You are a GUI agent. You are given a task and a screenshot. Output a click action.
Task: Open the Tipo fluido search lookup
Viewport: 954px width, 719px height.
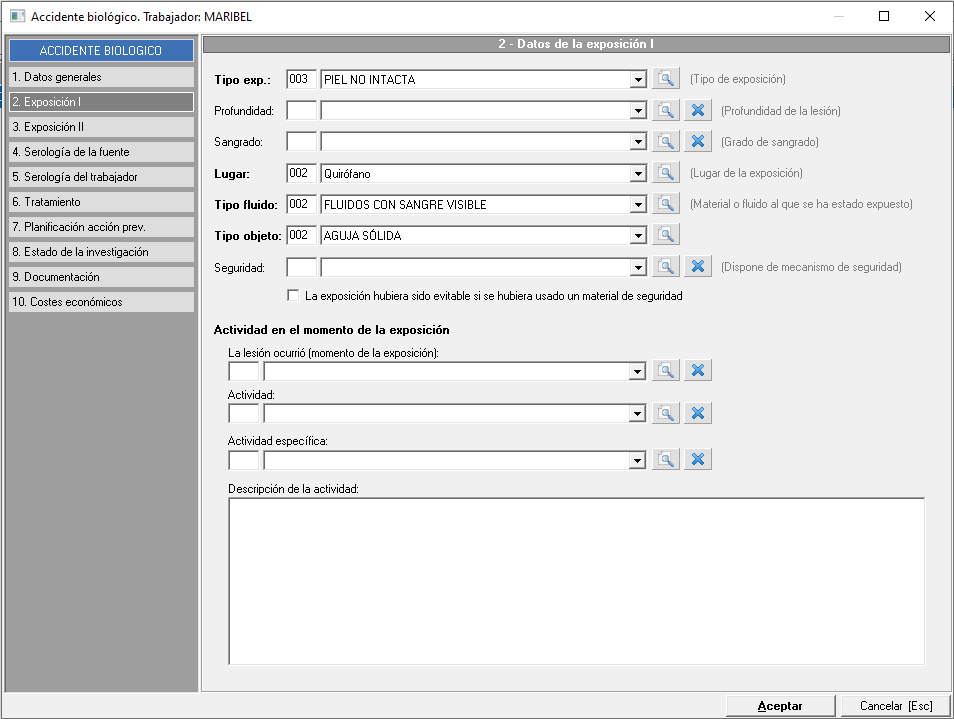pyautogui.click(x=666, y=204)
